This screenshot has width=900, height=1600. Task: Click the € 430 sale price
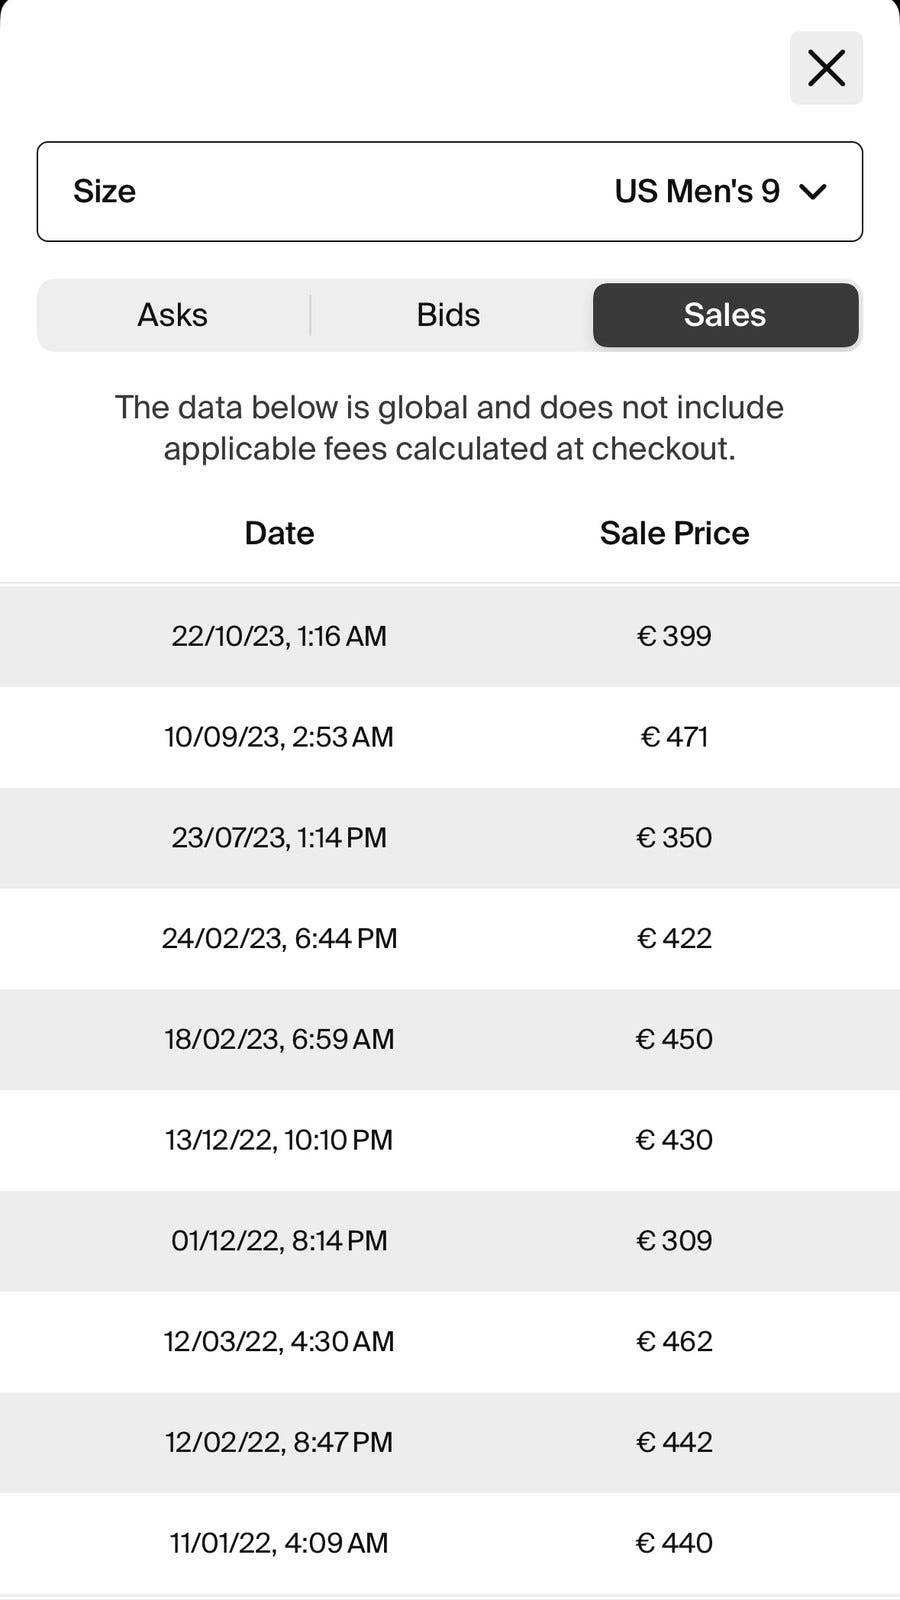pyautogui.click(x=674, y=1140)
